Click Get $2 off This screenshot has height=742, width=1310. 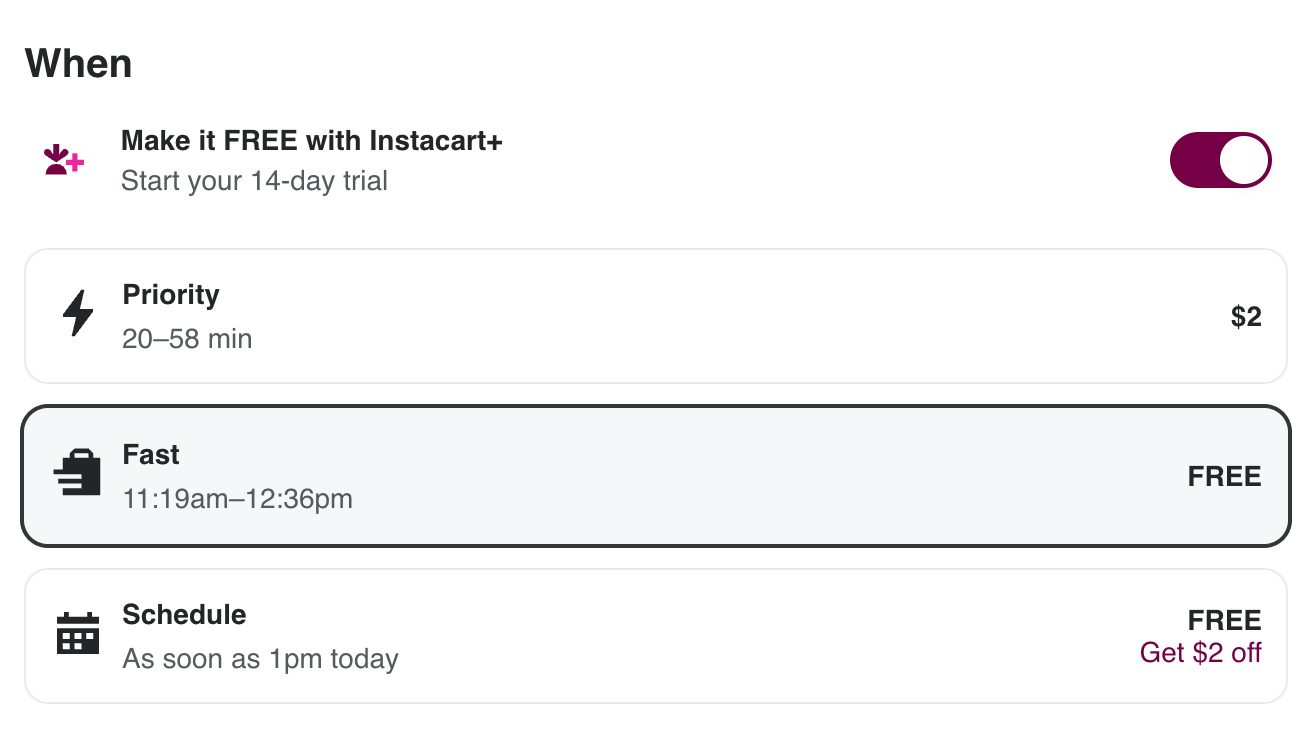(x=1200, y=652)
